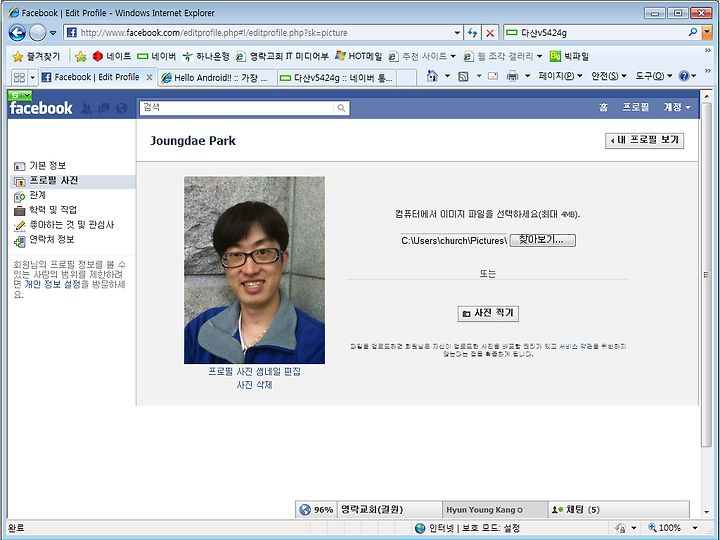Expand the 계정 account dropdown
The width and height of the screenshot is (720, 540).
(677, 107)
